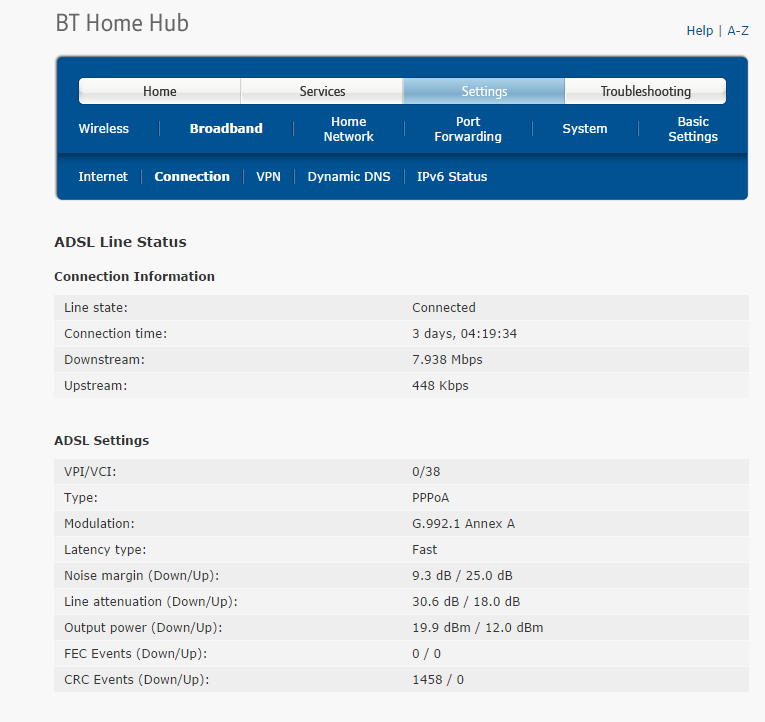Click the 'Output power (Down/Up):' label
Image resolution: width=765 pixels, height=722 pixels.
[x=143, y=627]
